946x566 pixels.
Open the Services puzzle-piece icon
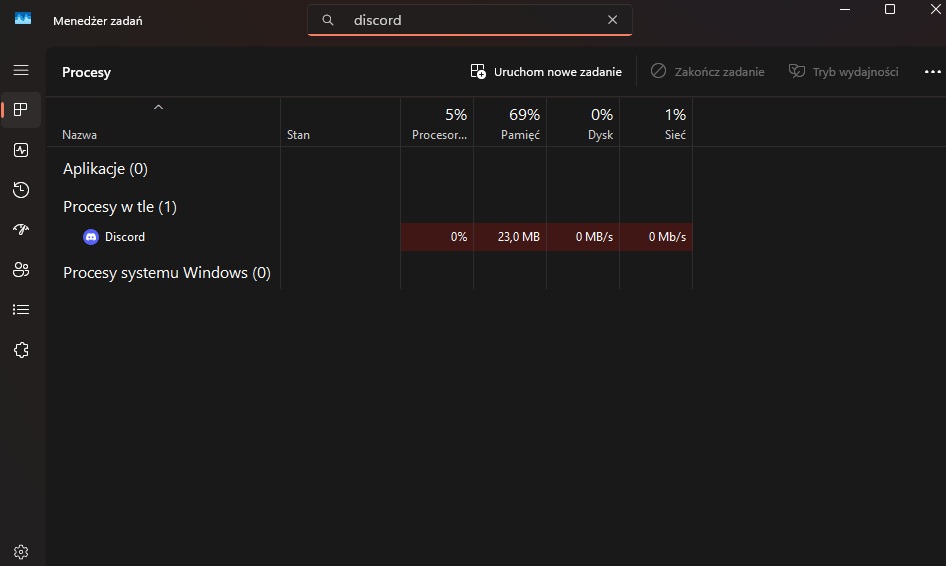click(x=21, y=350)
